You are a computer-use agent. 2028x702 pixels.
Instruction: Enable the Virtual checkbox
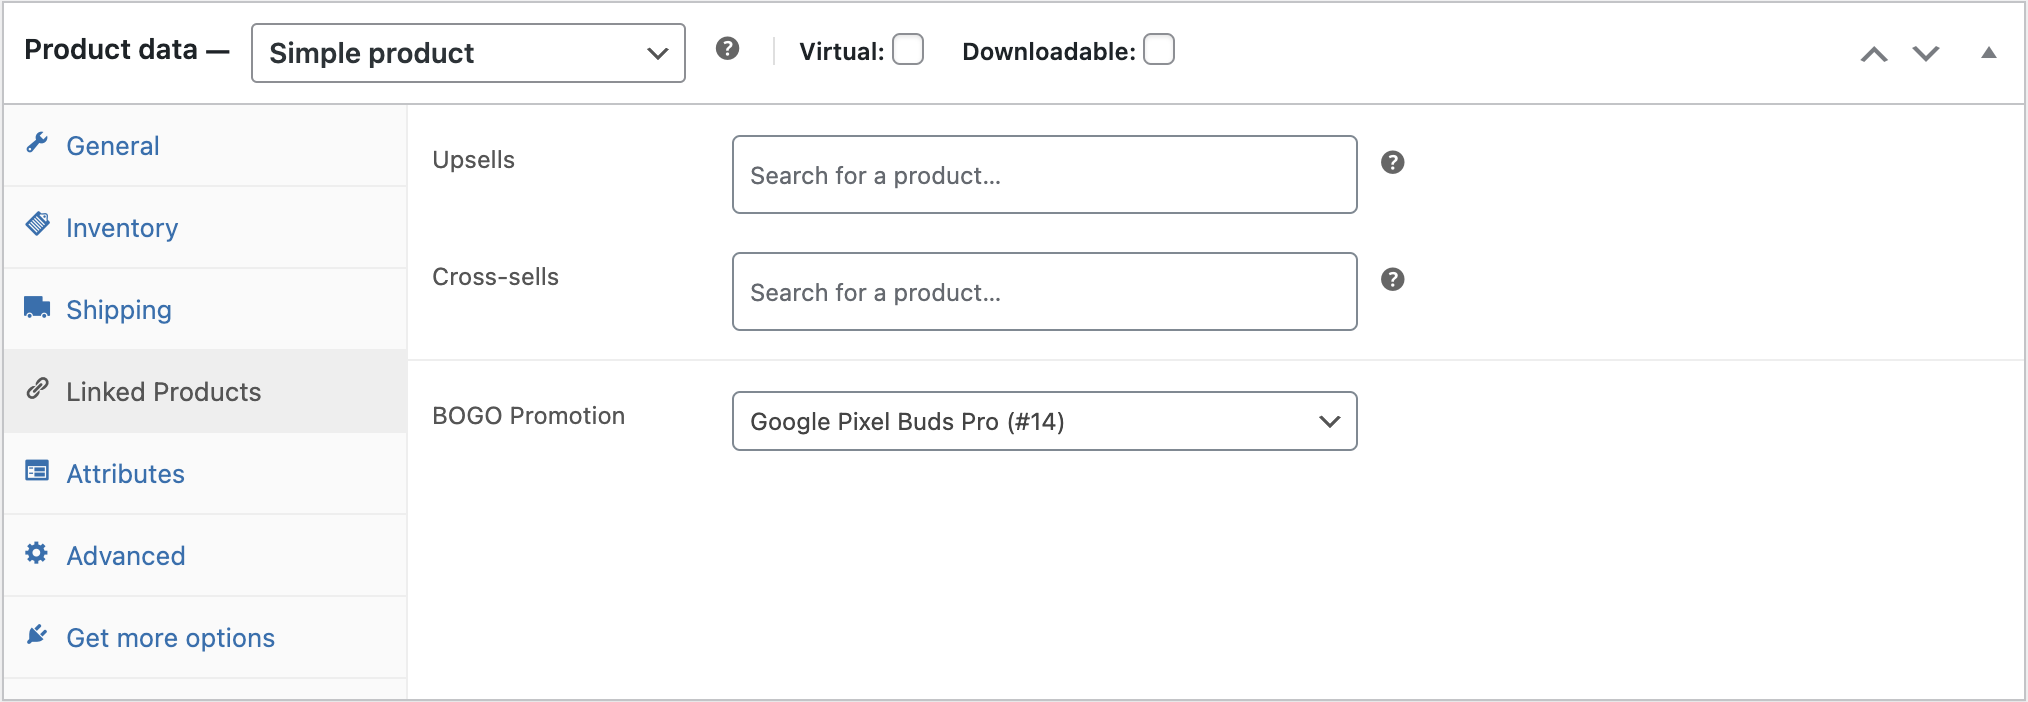(x=907, y=50)
